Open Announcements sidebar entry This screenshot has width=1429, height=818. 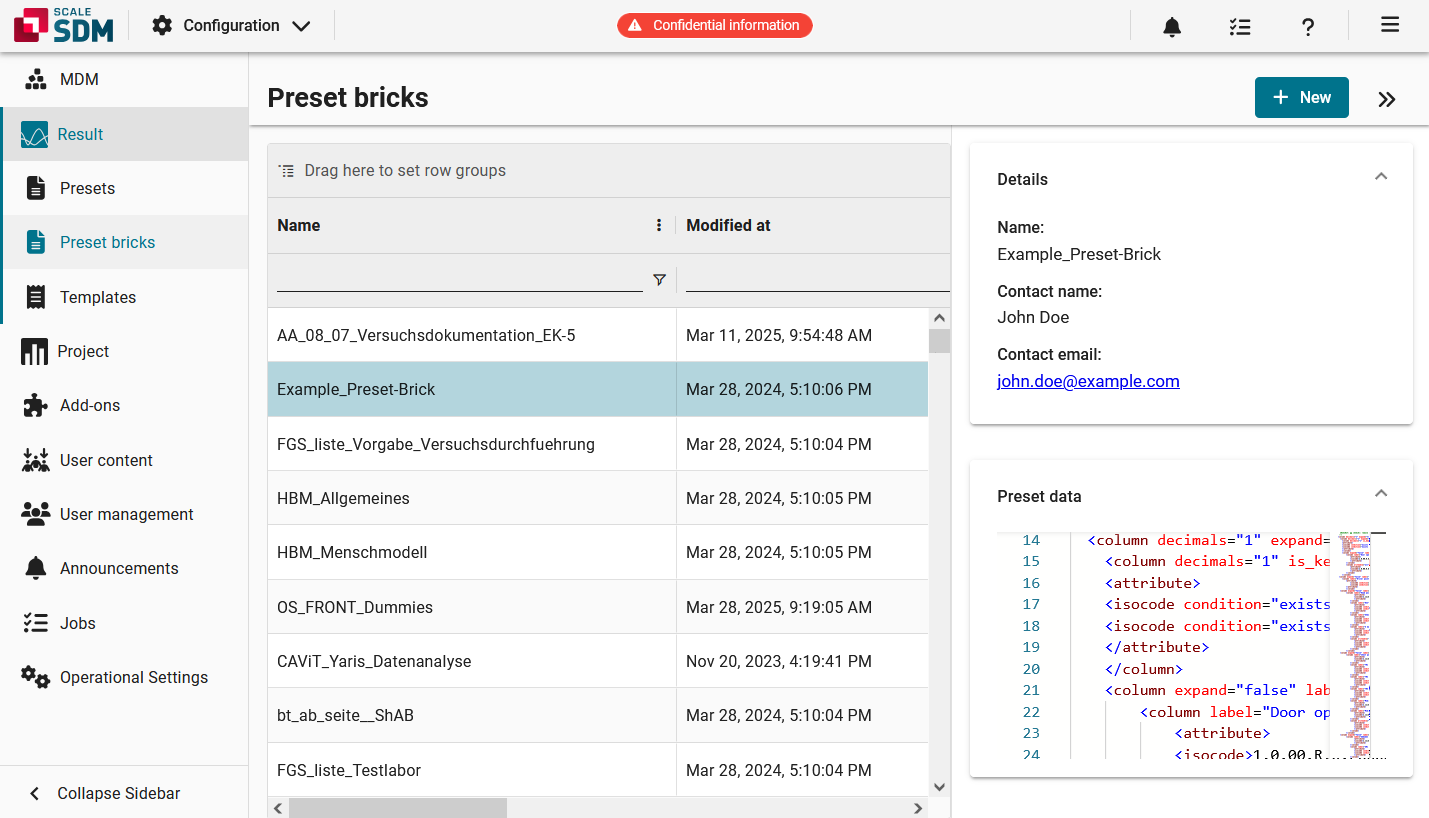click(x=124, y=568)
